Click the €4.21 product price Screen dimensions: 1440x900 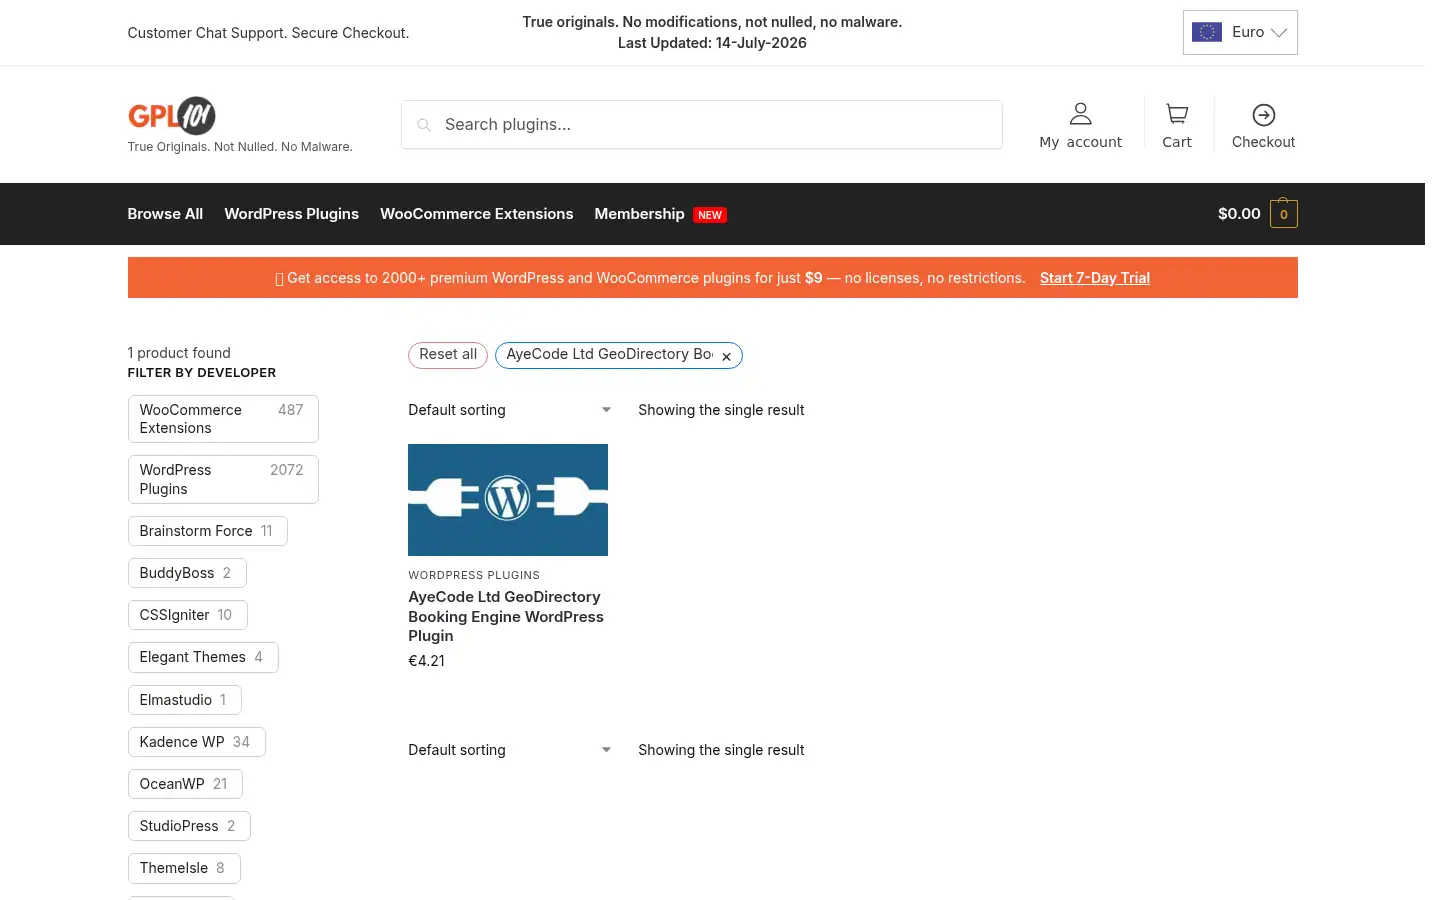(x=427, y=661)
